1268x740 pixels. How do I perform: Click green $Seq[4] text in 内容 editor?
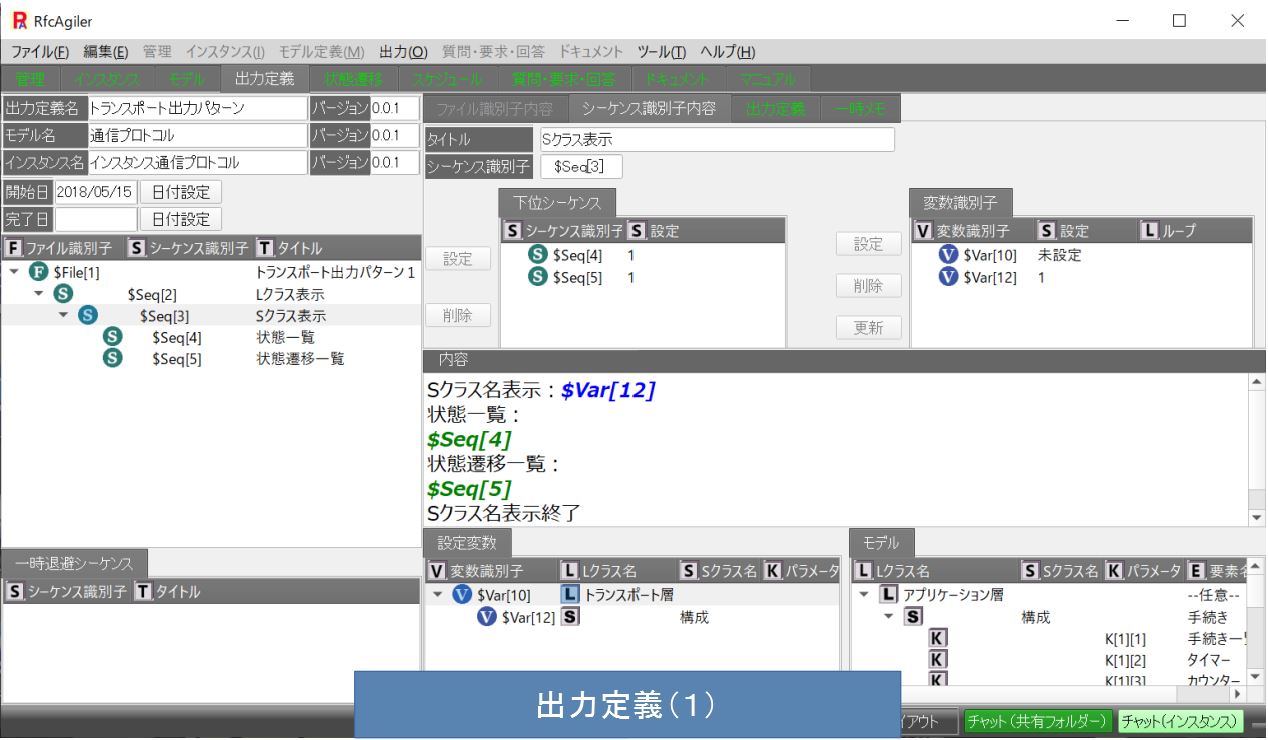(469, 439)
